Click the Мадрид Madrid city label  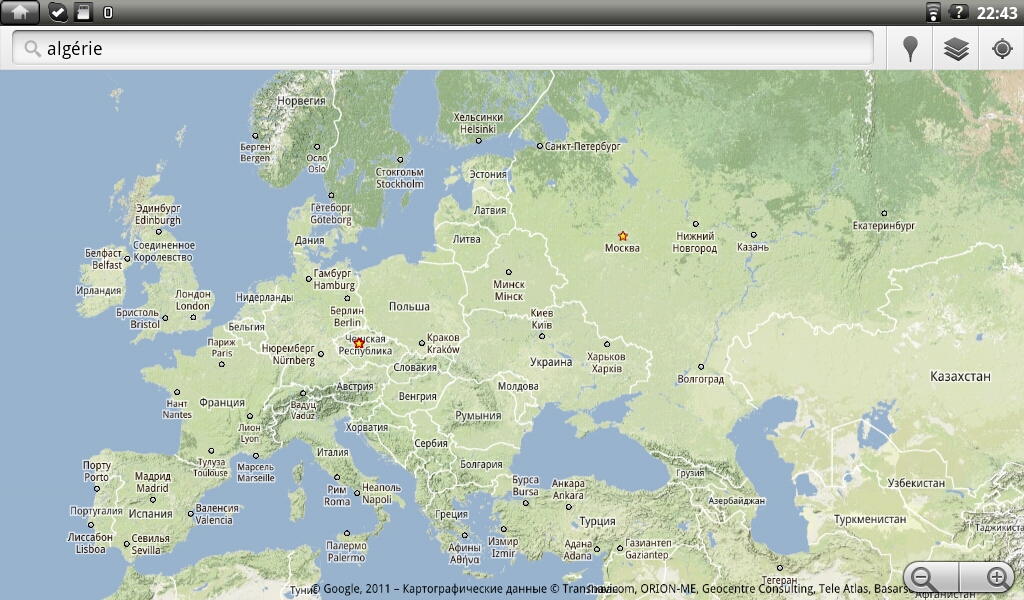pos(152,482)
